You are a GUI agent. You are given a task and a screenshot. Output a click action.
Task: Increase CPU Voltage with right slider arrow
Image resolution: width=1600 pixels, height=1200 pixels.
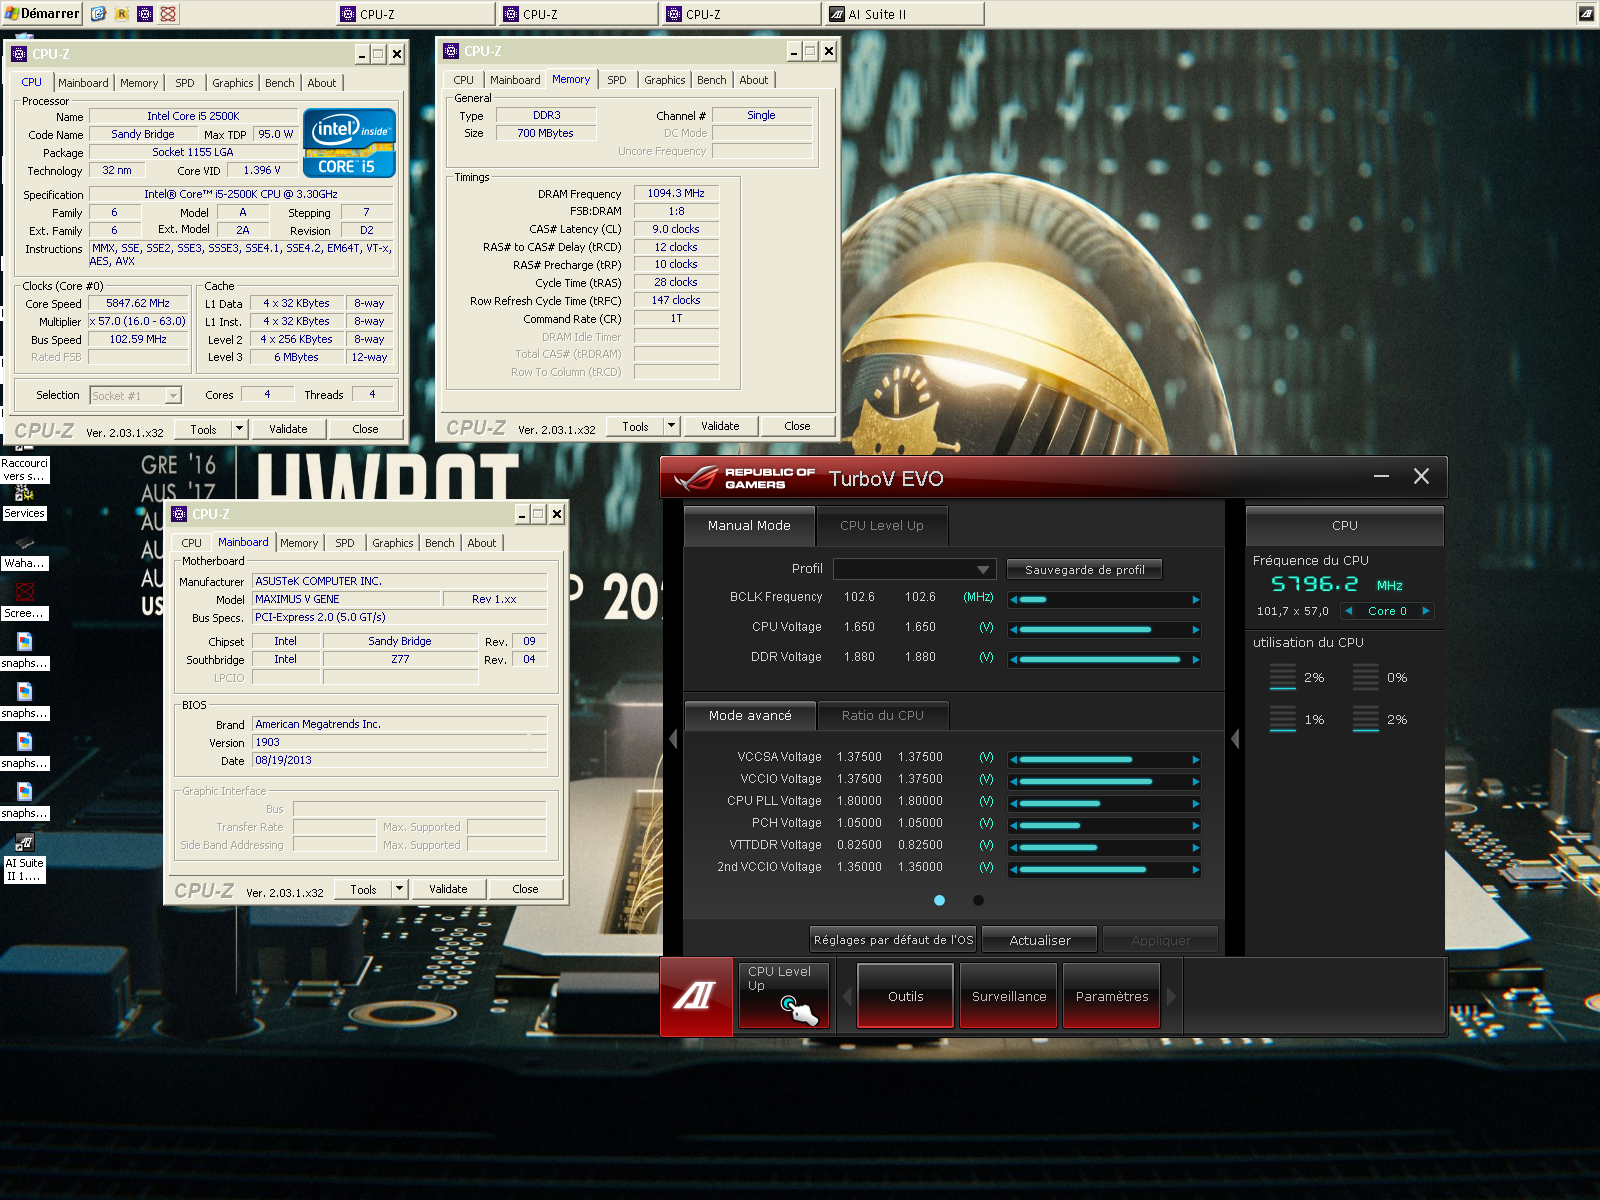click(x=1195, y=630)
